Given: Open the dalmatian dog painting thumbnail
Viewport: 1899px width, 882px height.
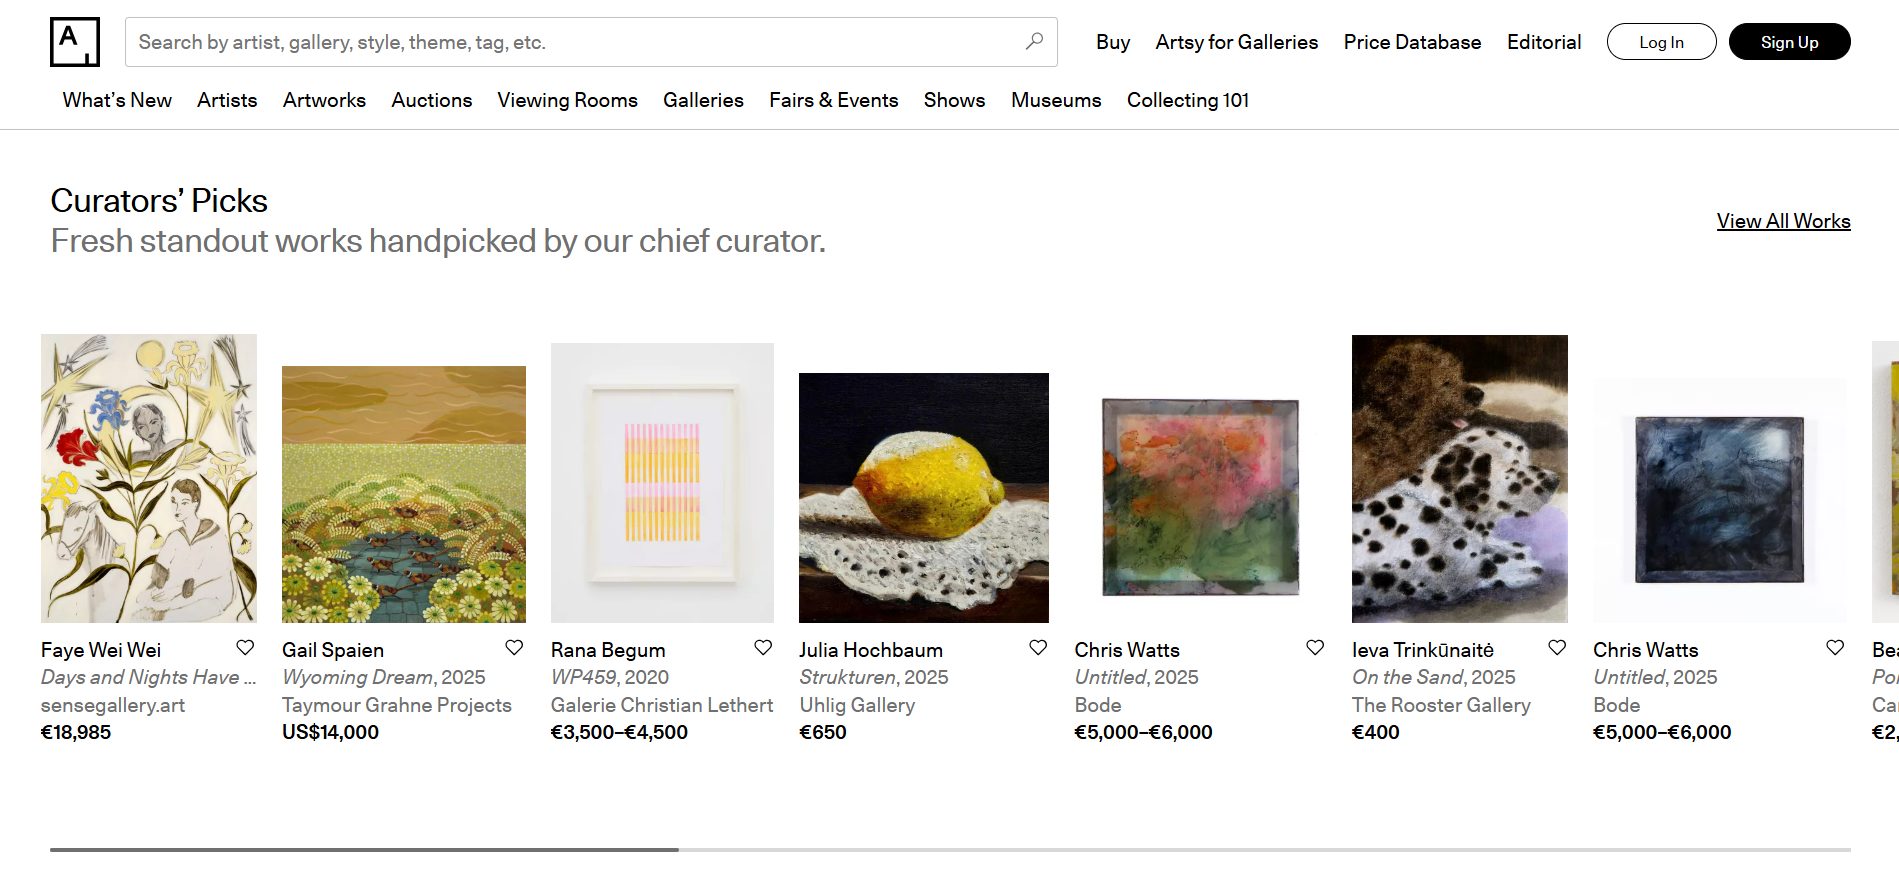Looking at the screenshot, I should click(x=1460, y=479).
